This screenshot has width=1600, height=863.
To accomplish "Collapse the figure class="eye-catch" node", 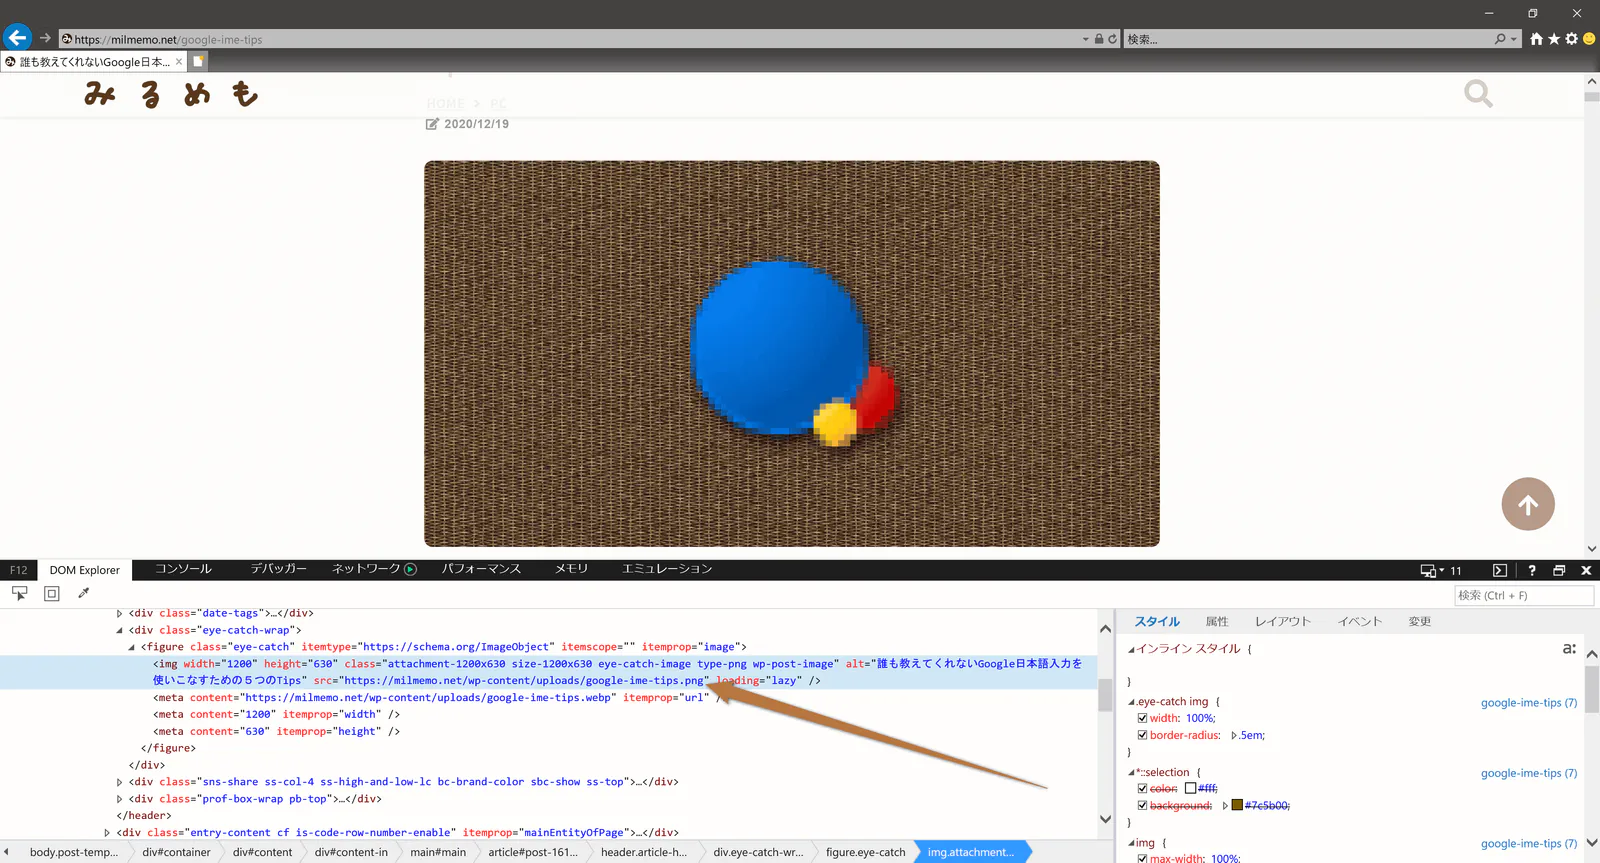I will [131, 648].
